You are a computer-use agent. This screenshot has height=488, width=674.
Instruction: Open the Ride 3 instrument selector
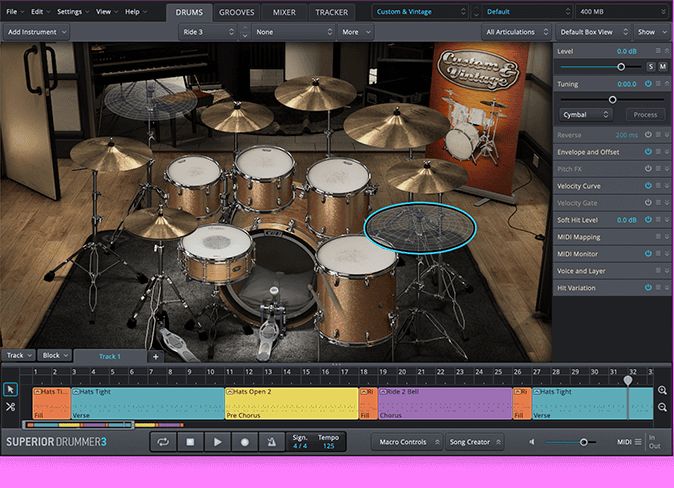point(208,32)
